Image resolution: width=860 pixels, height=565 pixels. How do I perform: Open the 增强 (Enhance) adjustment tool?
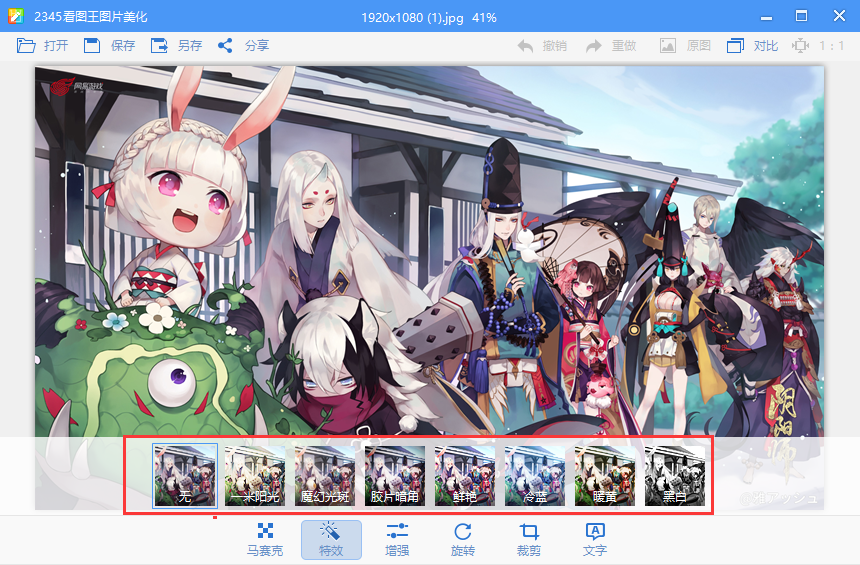(x=397, y=539)
